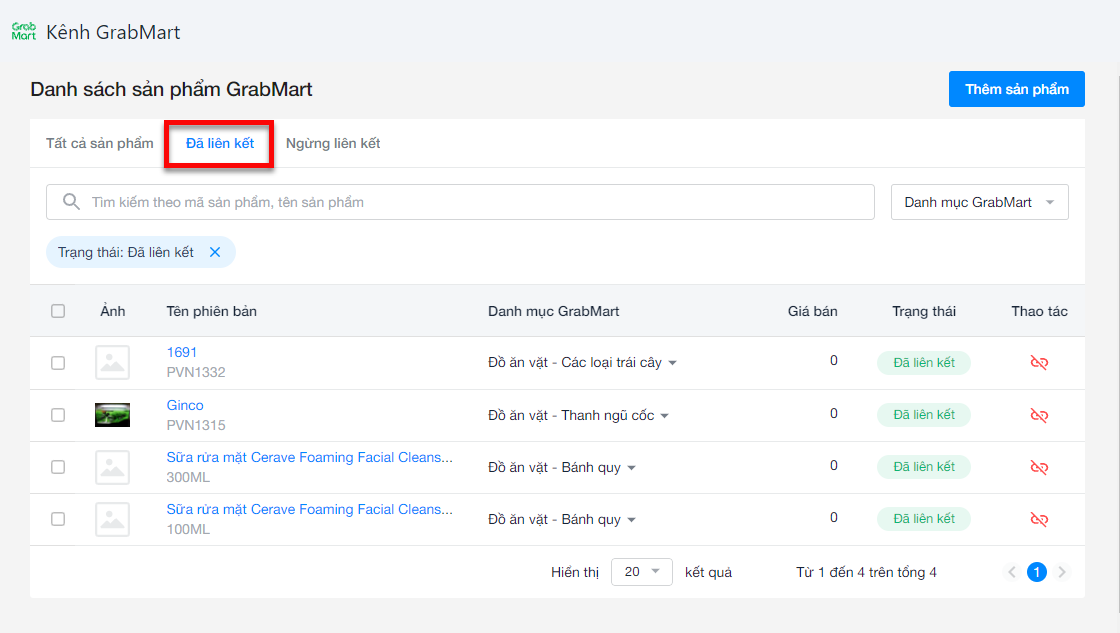Click the 'Danh sách sản phẩm GrabMart' heading
The height and width of the screenshot is (633, 1120).
click(x=171, y=89)
